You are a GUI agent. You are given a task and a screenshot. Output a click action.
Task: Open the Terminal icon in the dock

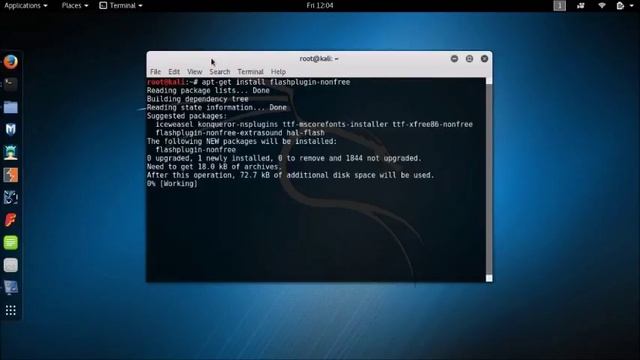tap(11, 84)
